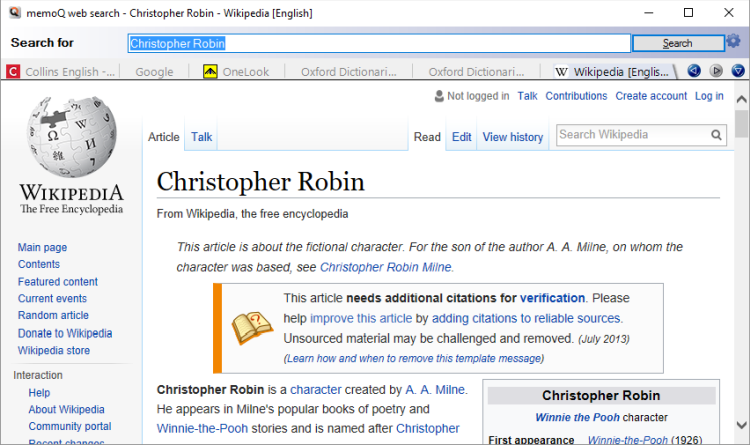750x445 pixels.
Task: Click the scroll tabs left arrow
Action: pos(694,71)
